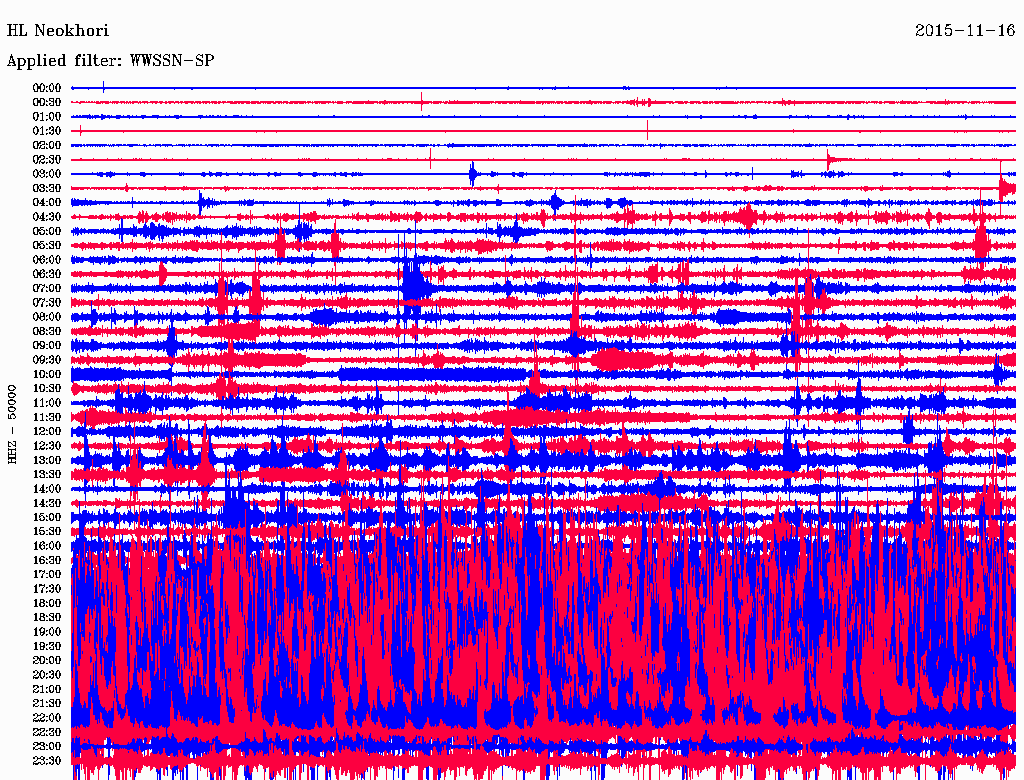This screenshot has width=1024, height=780.
Task: Select the 21:00 time label
Action: coord(47,689)
